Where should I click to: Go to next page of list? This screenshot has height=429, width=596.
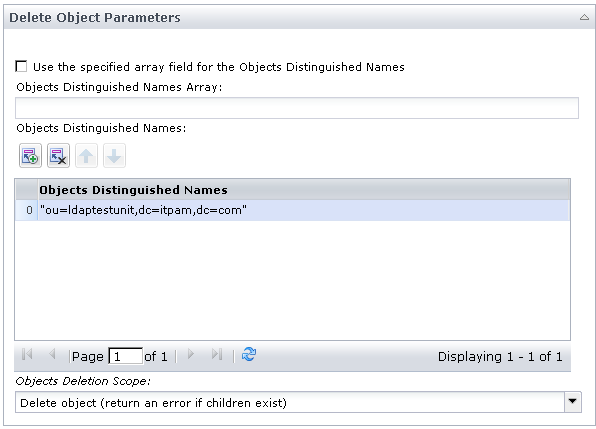[191, 355]
